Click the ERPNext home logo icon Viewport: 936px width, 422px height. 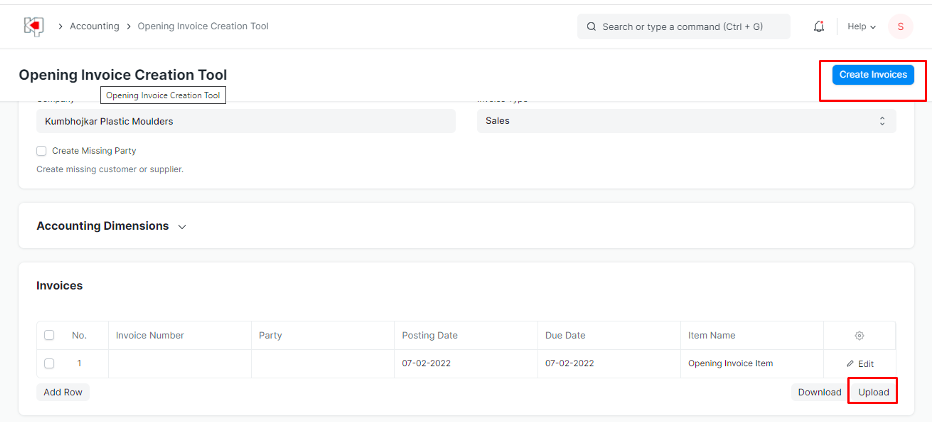tap(33, 26)
